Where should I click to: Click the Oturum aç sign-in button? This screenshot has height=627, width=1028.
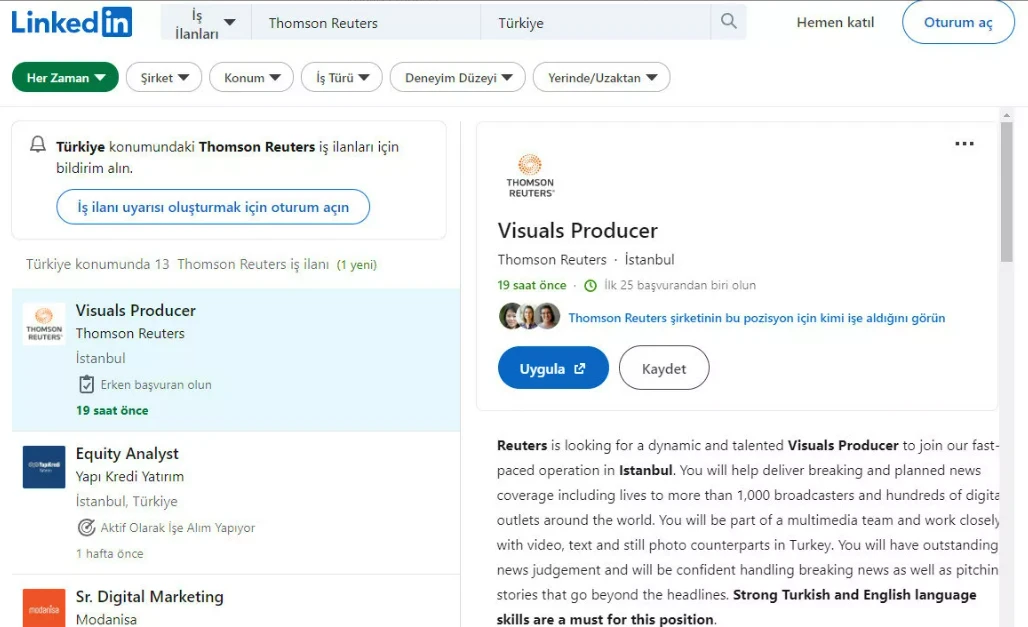(957, 23)
